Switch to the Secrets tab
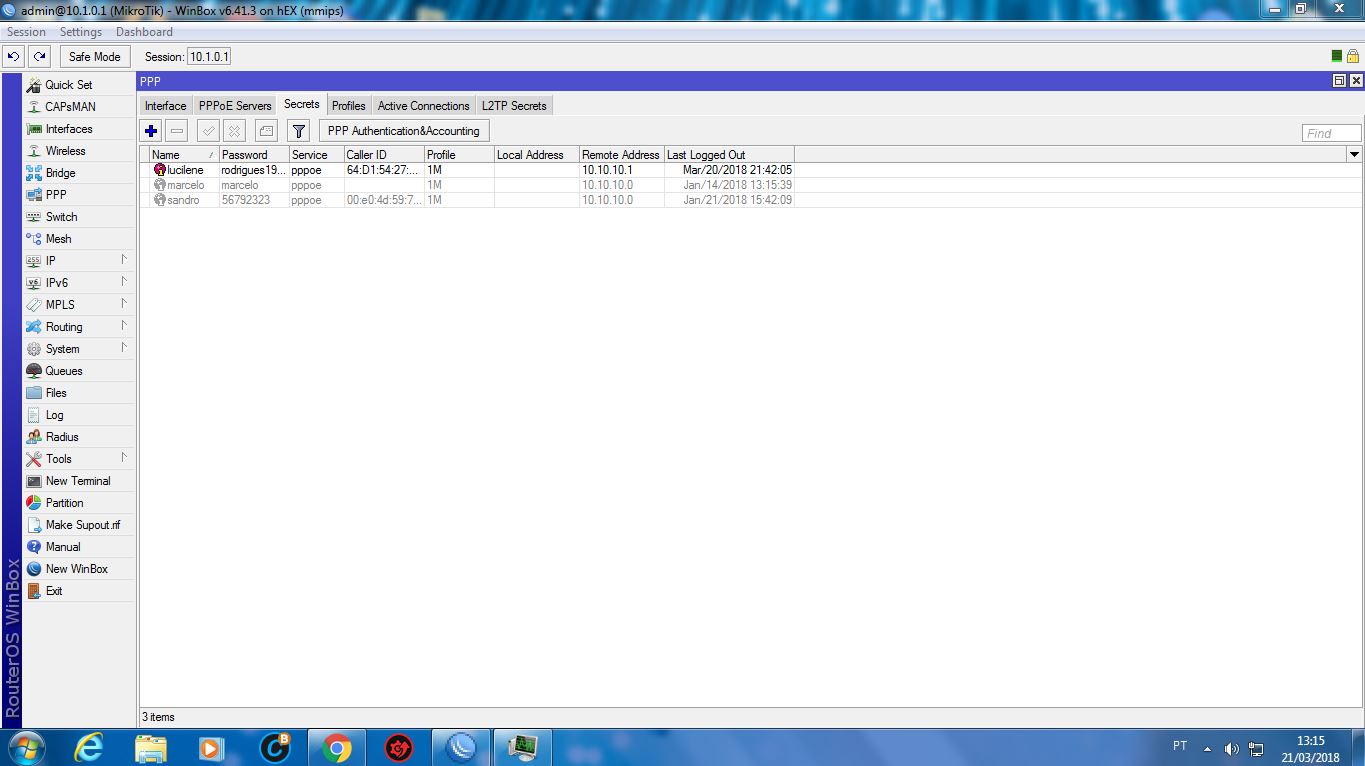Viewport: 1365px width, 766px height. pyautogui.click(x=302, y=104)
